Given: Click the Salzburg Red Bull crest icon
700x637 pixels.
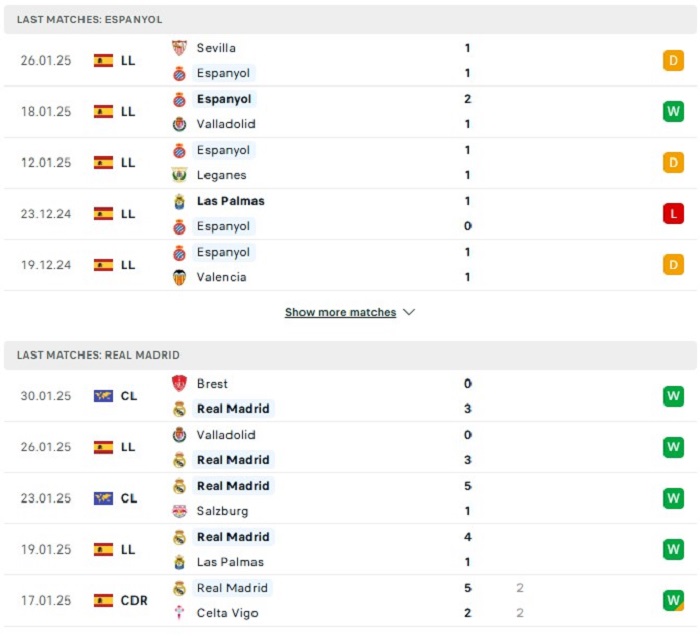Looking at the screenshot, I should pos(179,511).
